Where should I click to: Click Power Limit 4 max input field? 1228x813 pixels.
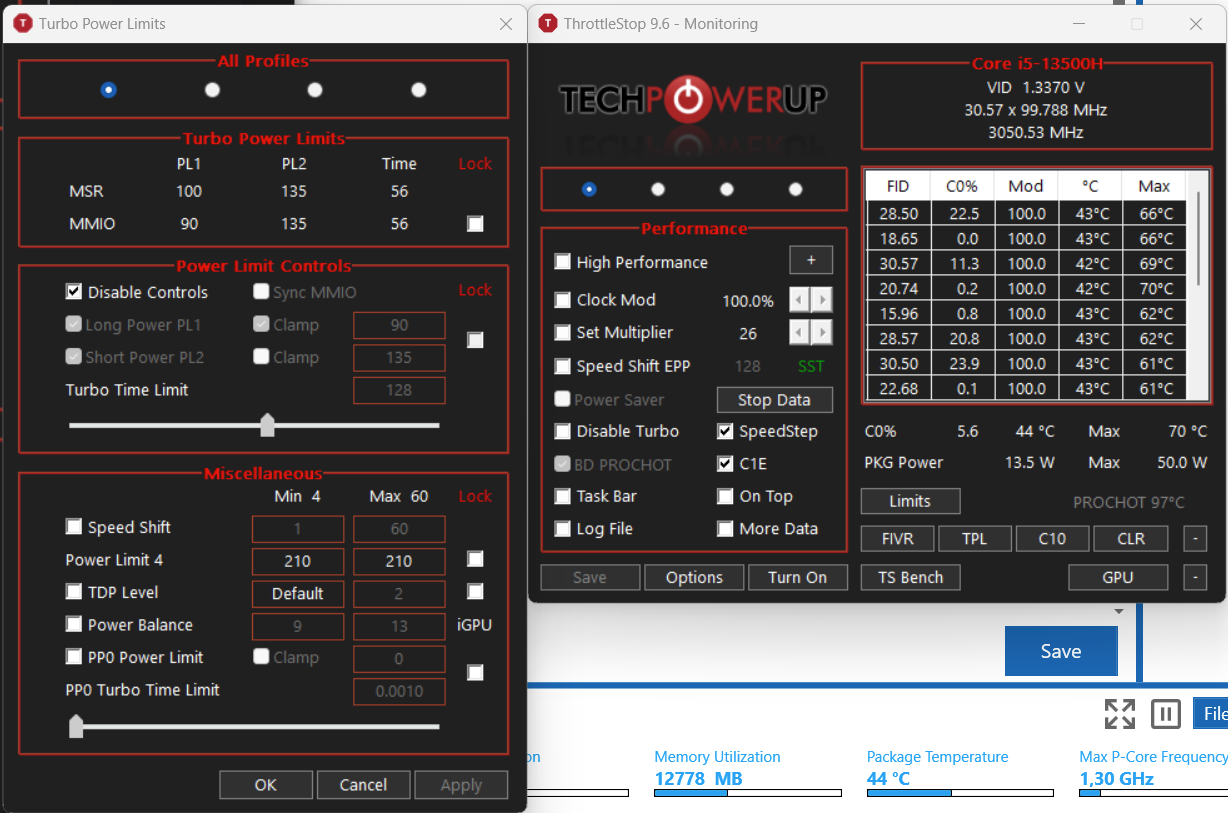tap(399, 561)
